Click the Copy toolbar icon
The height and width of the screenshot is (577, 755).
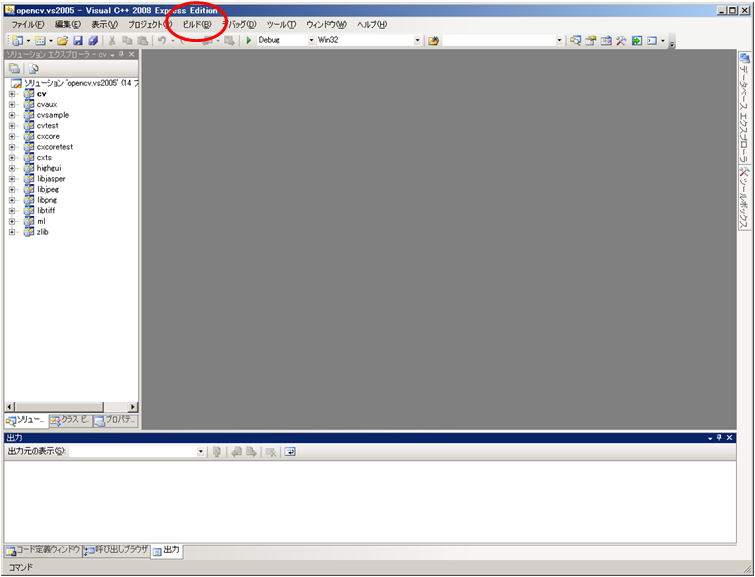(x=127, y=41)
